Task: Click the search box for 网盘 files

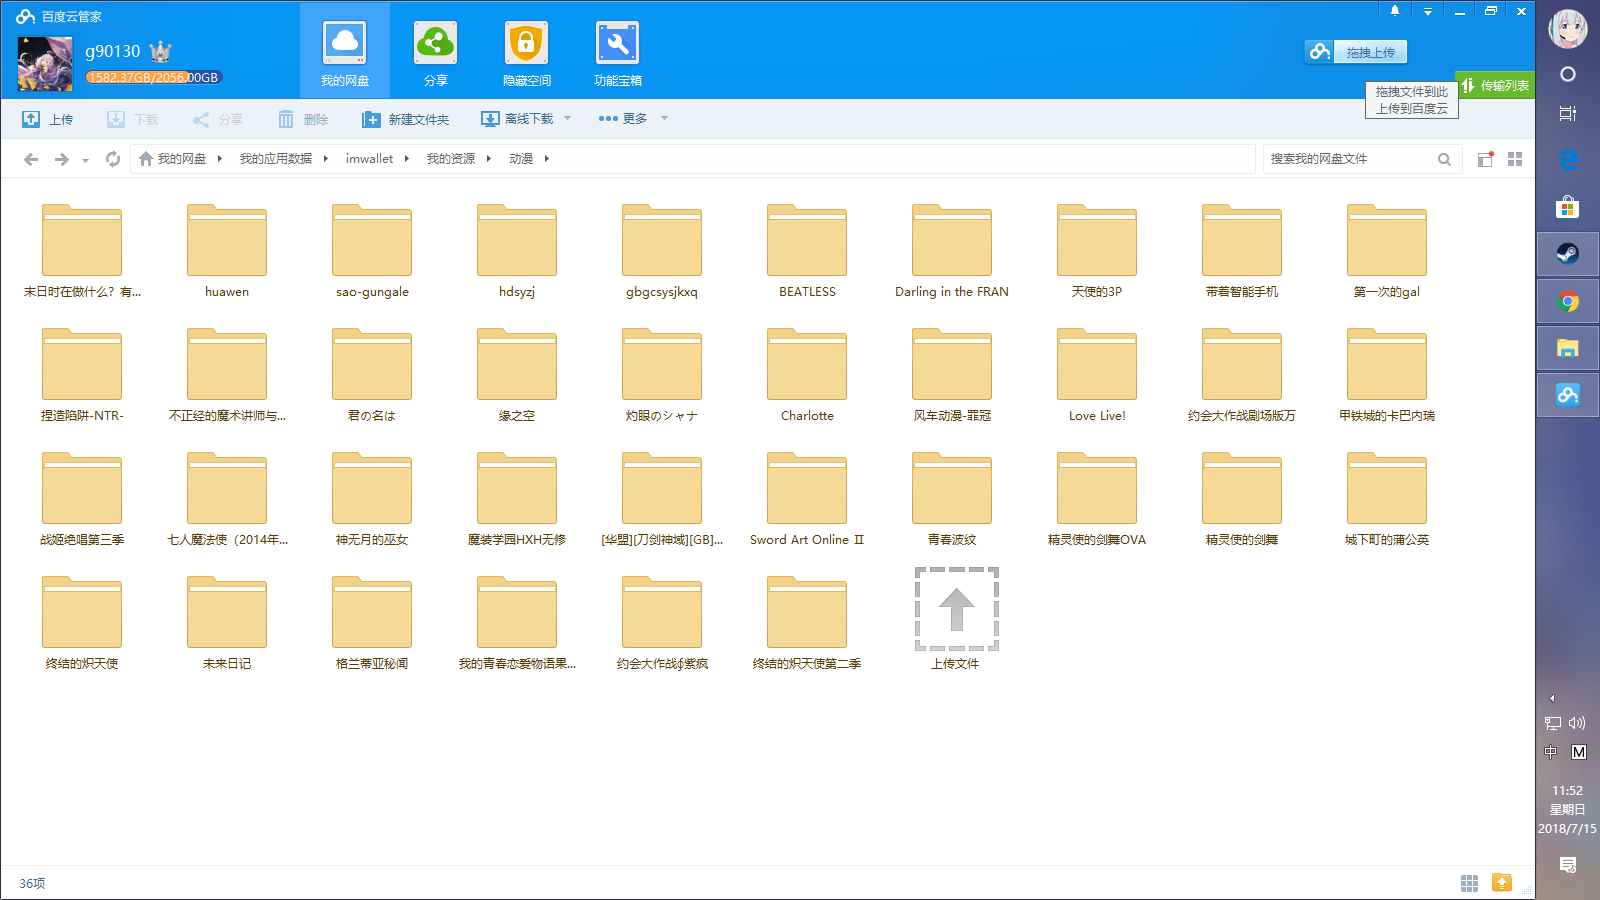Action: point(1350,159)
